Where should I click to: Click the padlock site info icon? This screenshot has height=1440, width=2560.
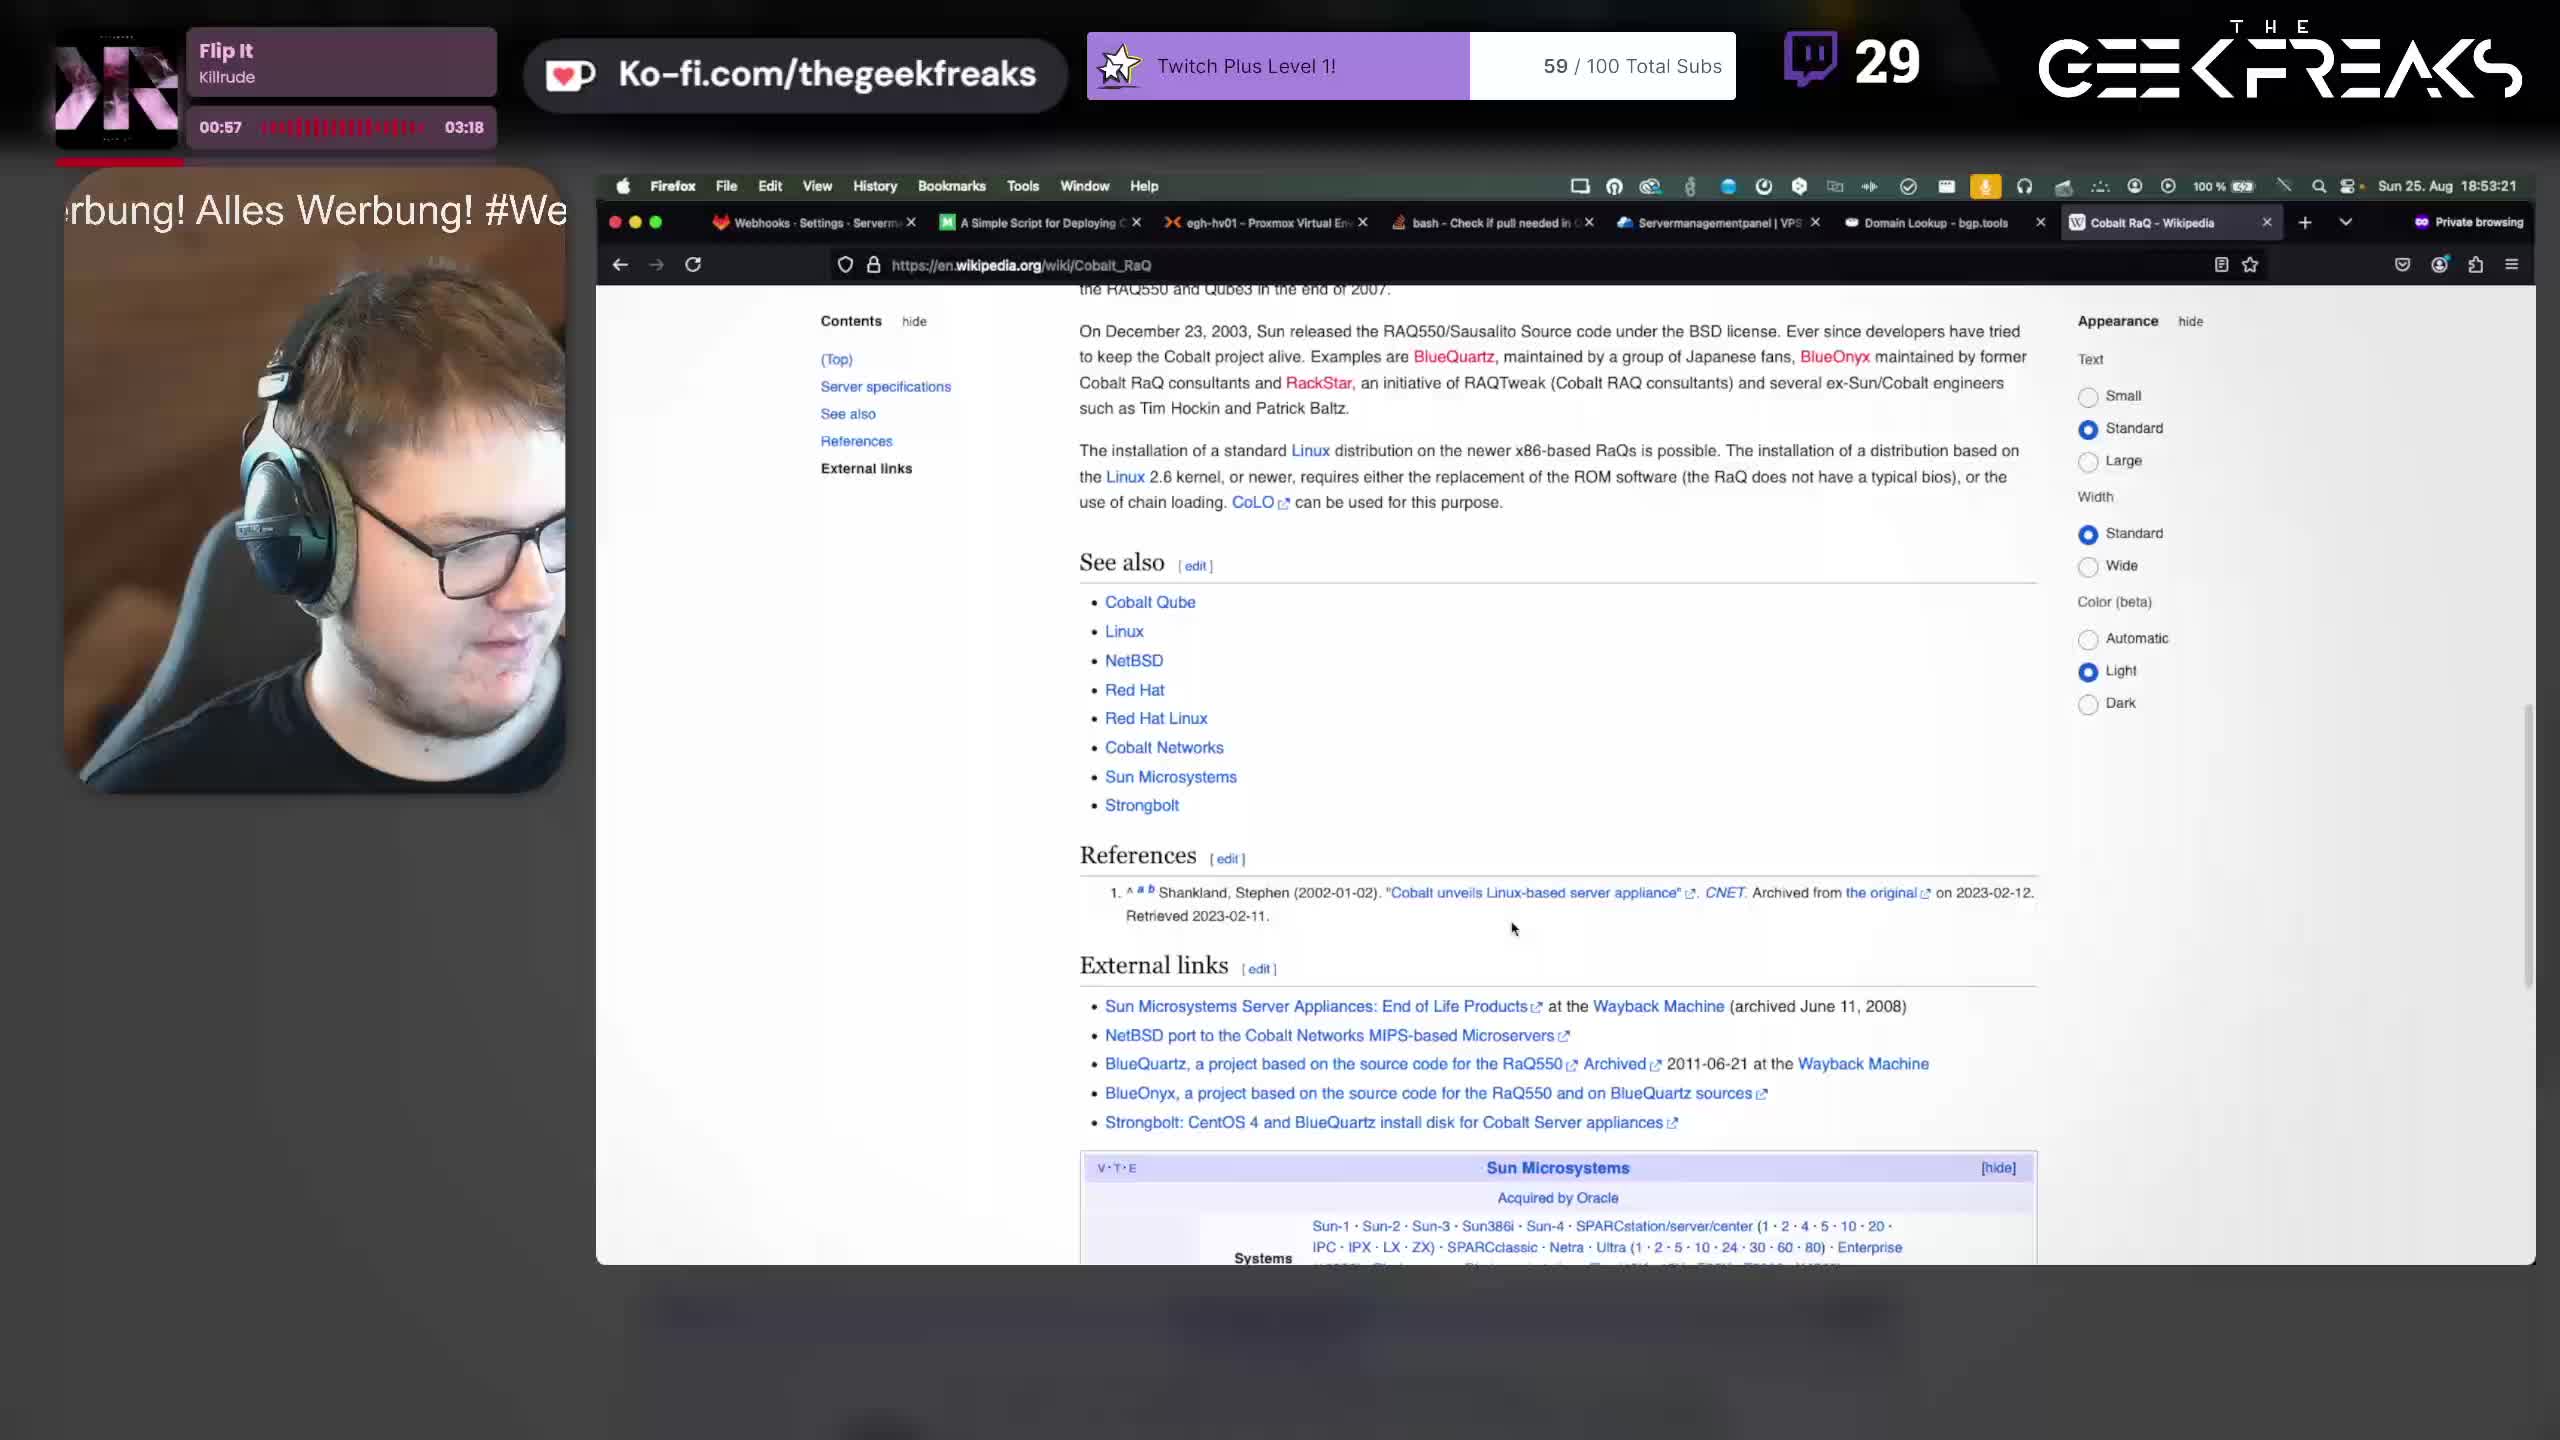coord(873,265)
